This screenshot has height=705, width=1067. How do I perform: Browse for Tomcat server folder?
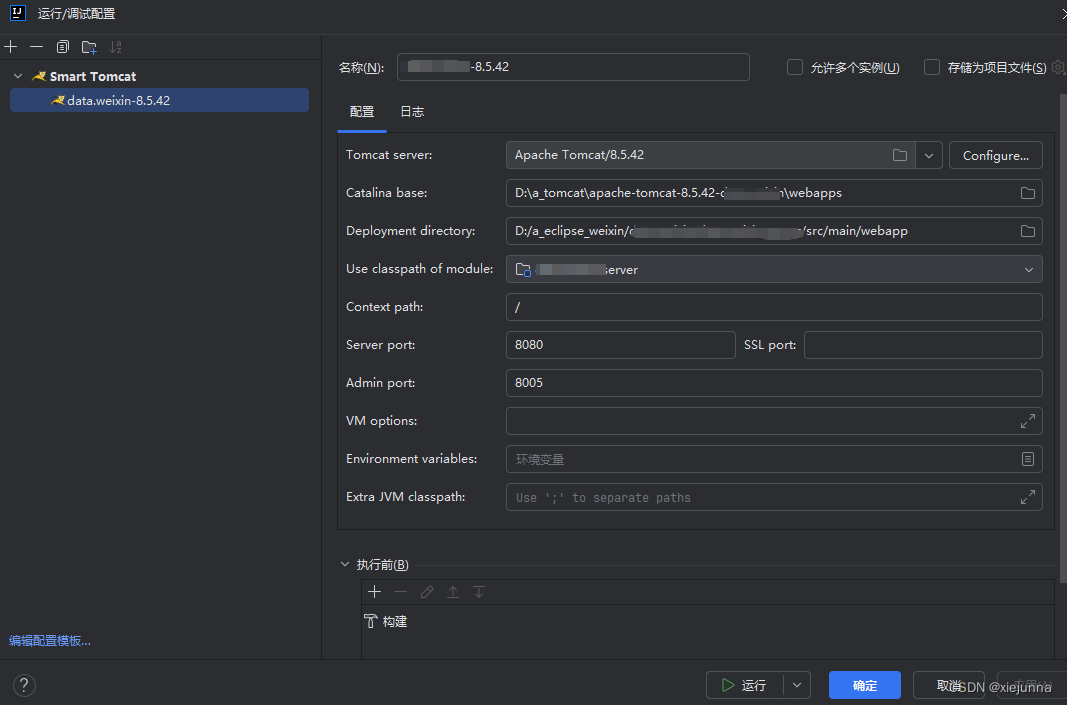[x=900, y=155]
